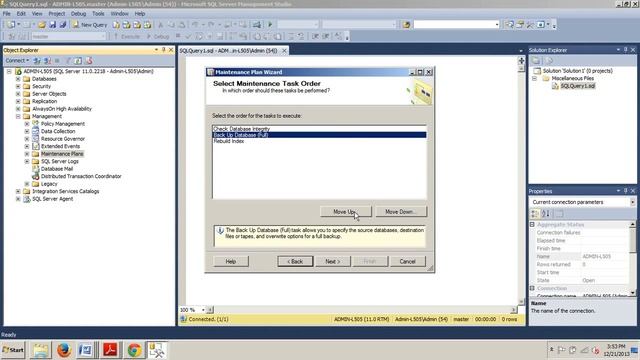This screenshot has height=360, width=640.
Task: Collapse Miscellaneous Files in Solution Explorer
Action: pyautogui.click(x=534, y=78)
